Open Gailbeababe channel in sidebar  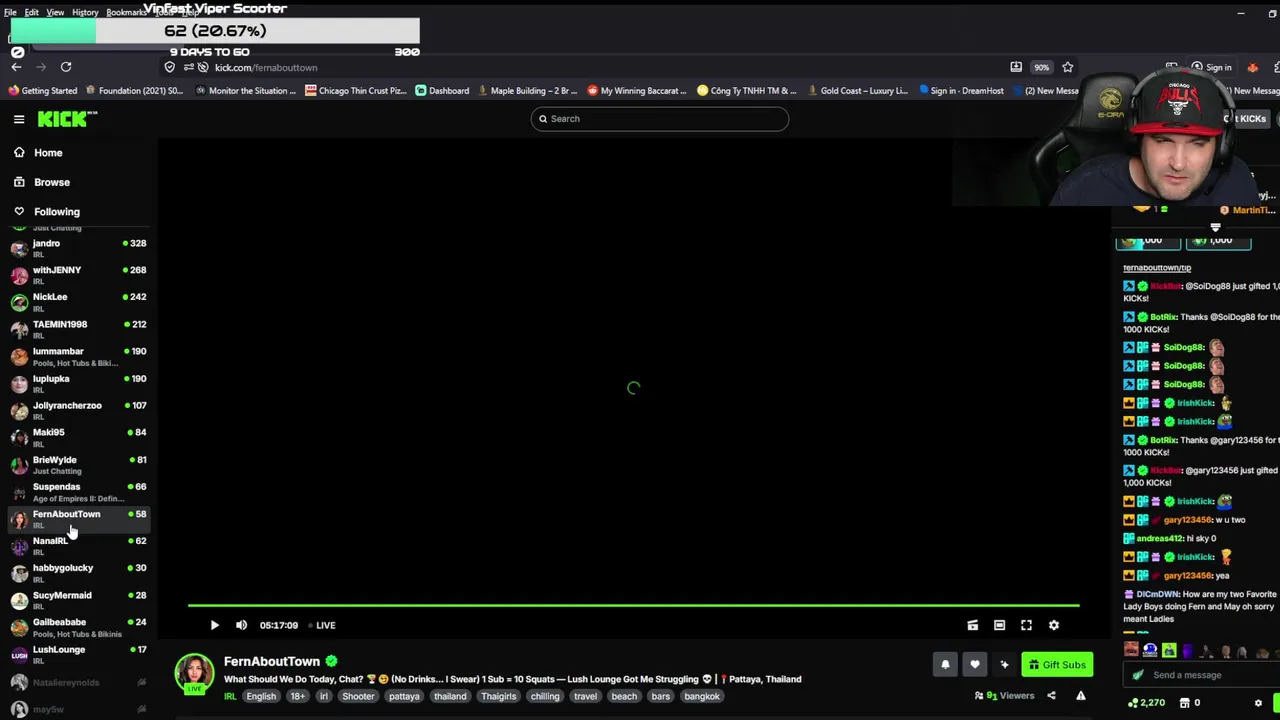pos(78,627)
